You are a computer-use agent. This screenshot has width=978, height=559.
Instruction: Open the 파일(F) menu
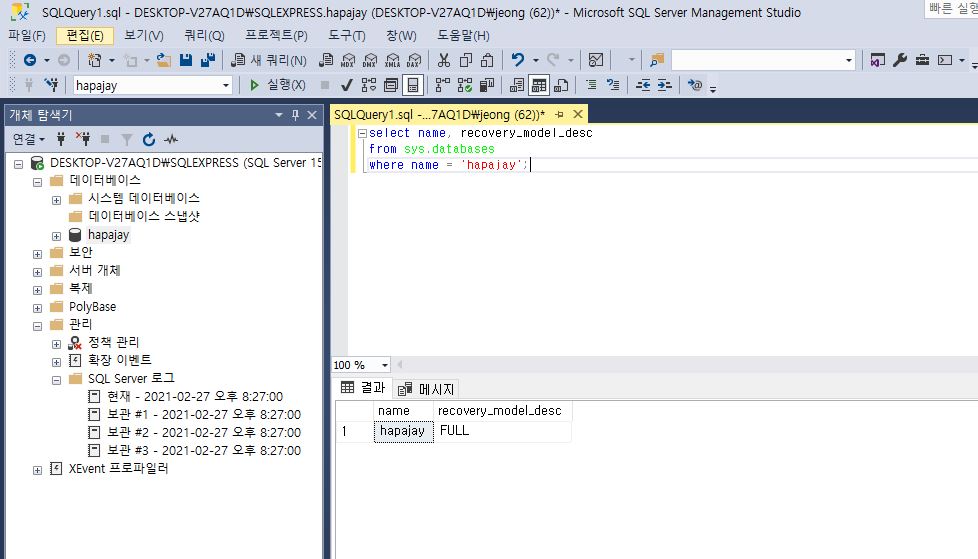27,36
